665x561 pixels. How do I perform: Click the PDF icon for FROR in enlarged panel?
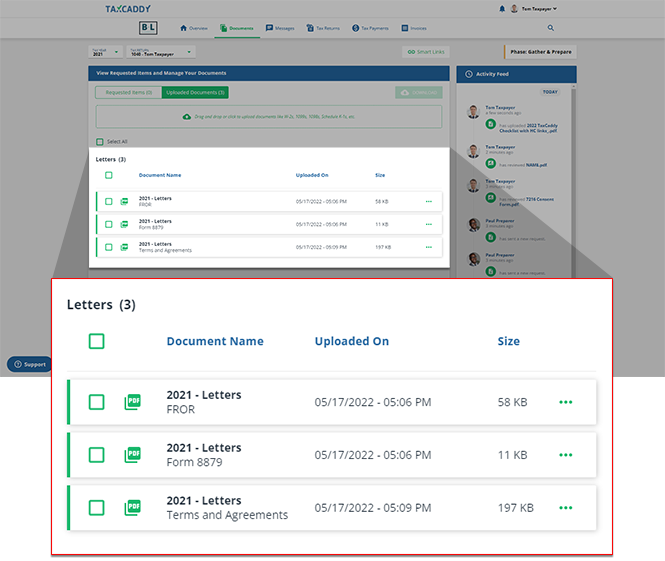[132, 402]
